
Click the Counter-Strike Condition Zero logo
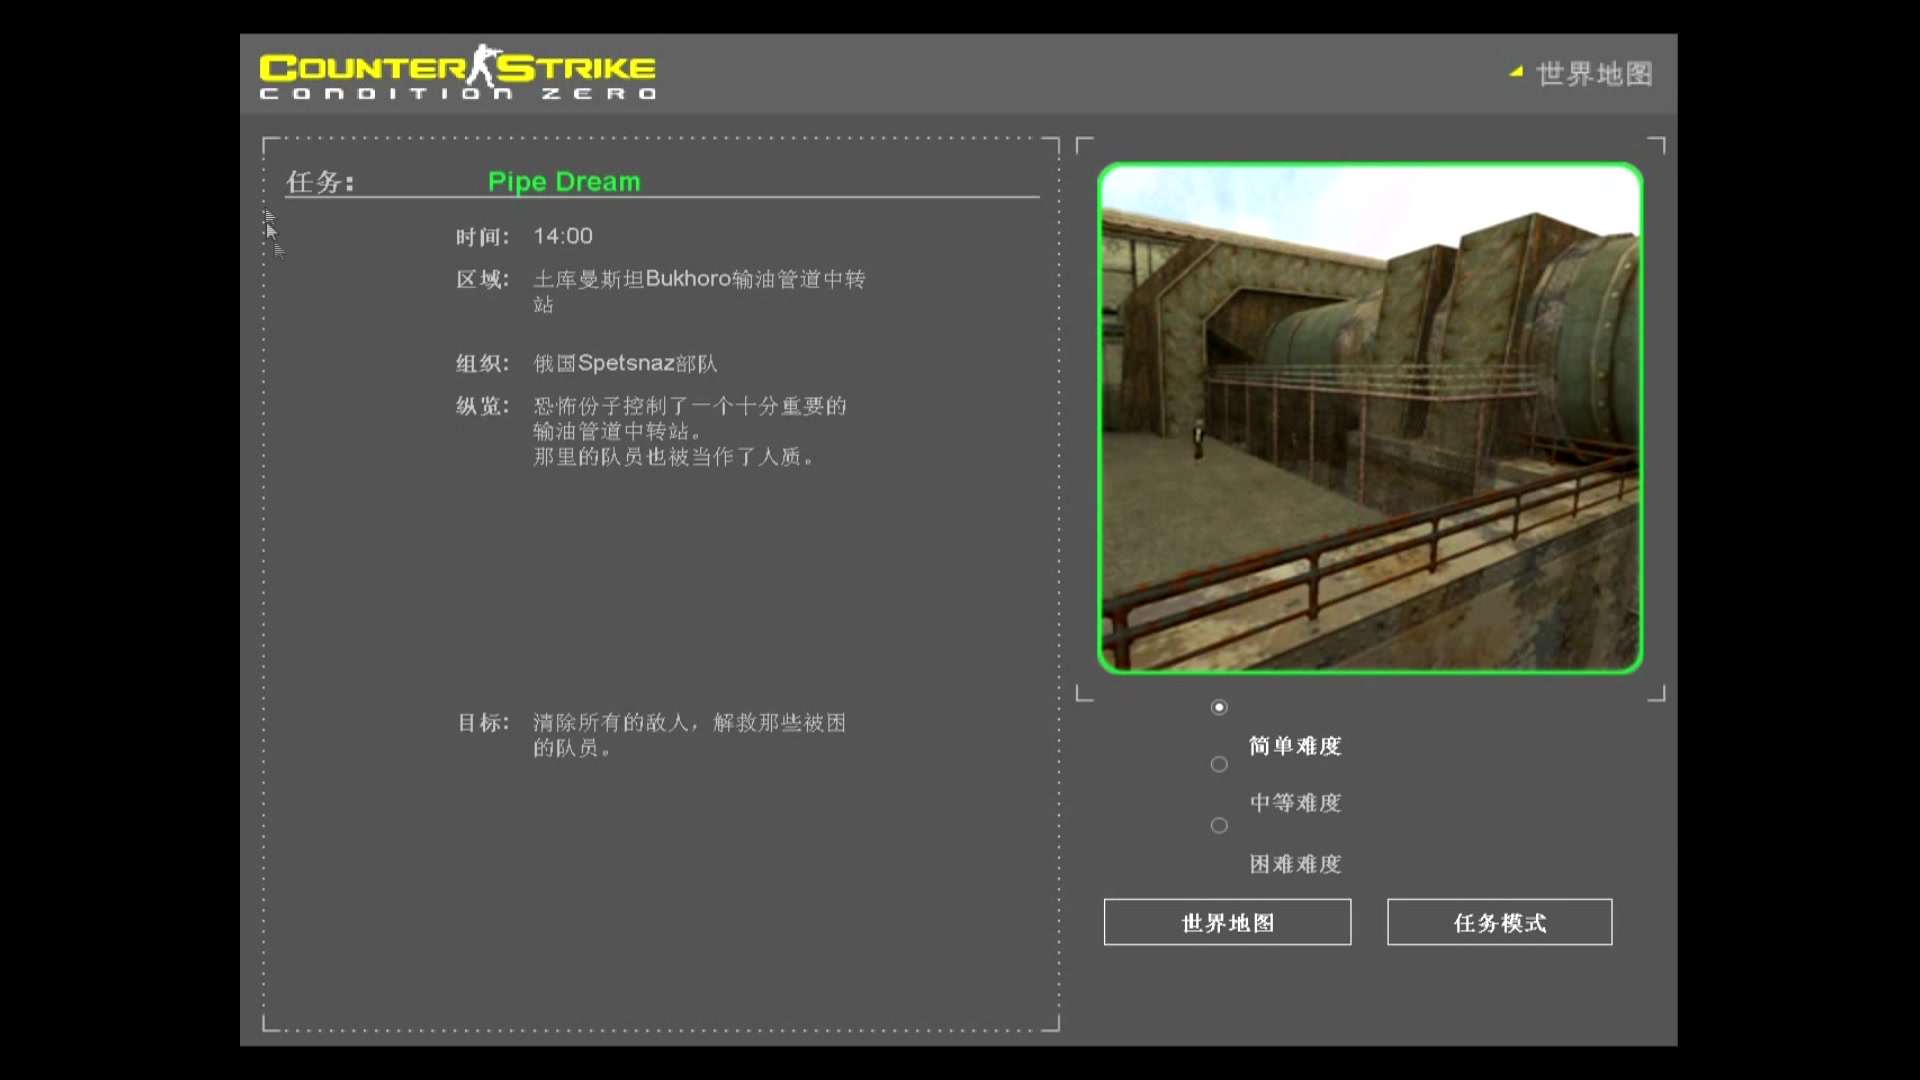[457, 74]
